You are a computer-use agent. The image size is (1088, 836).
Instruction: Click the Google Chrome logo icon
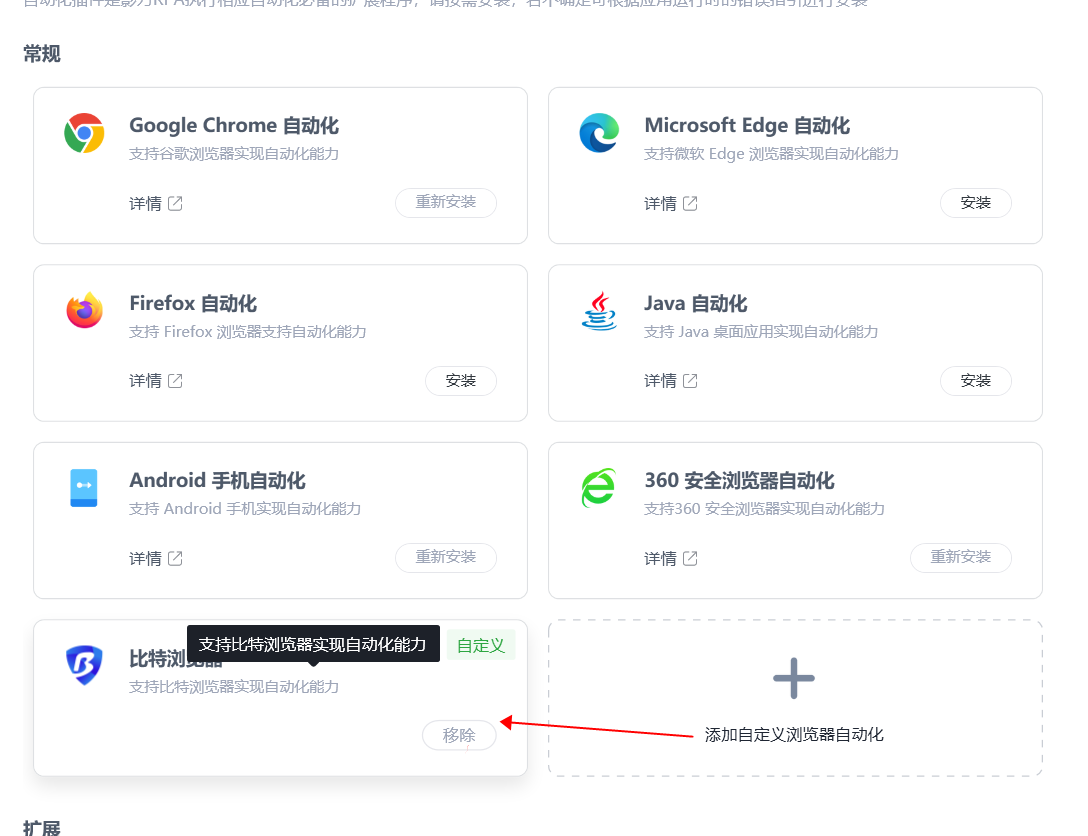coord(84,133)
